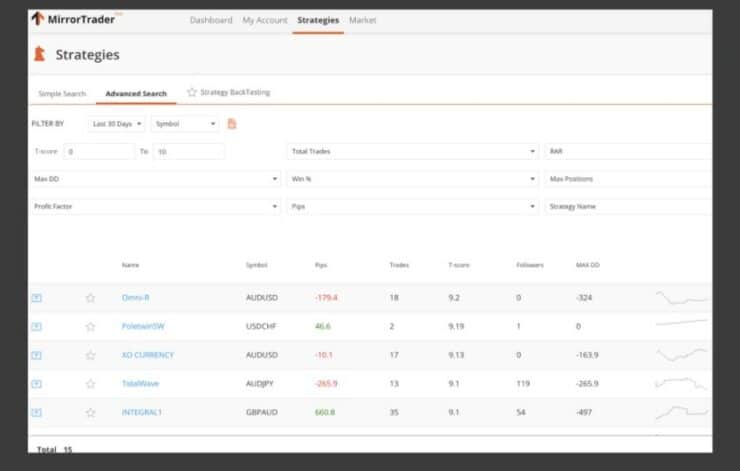The image size is (740, 471).
Task: Open the Max DD dropdown
Action: point(155,179)
